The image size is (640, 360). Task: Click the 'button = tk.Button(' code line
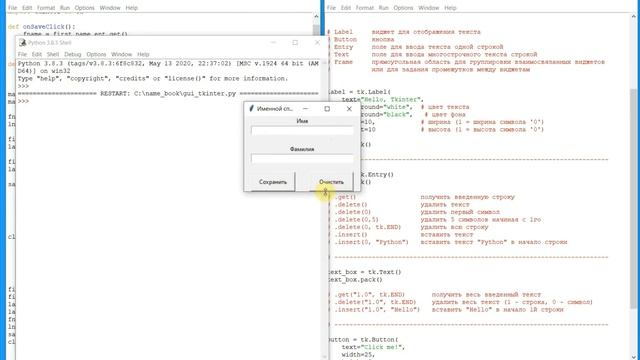tap(363, 340)
